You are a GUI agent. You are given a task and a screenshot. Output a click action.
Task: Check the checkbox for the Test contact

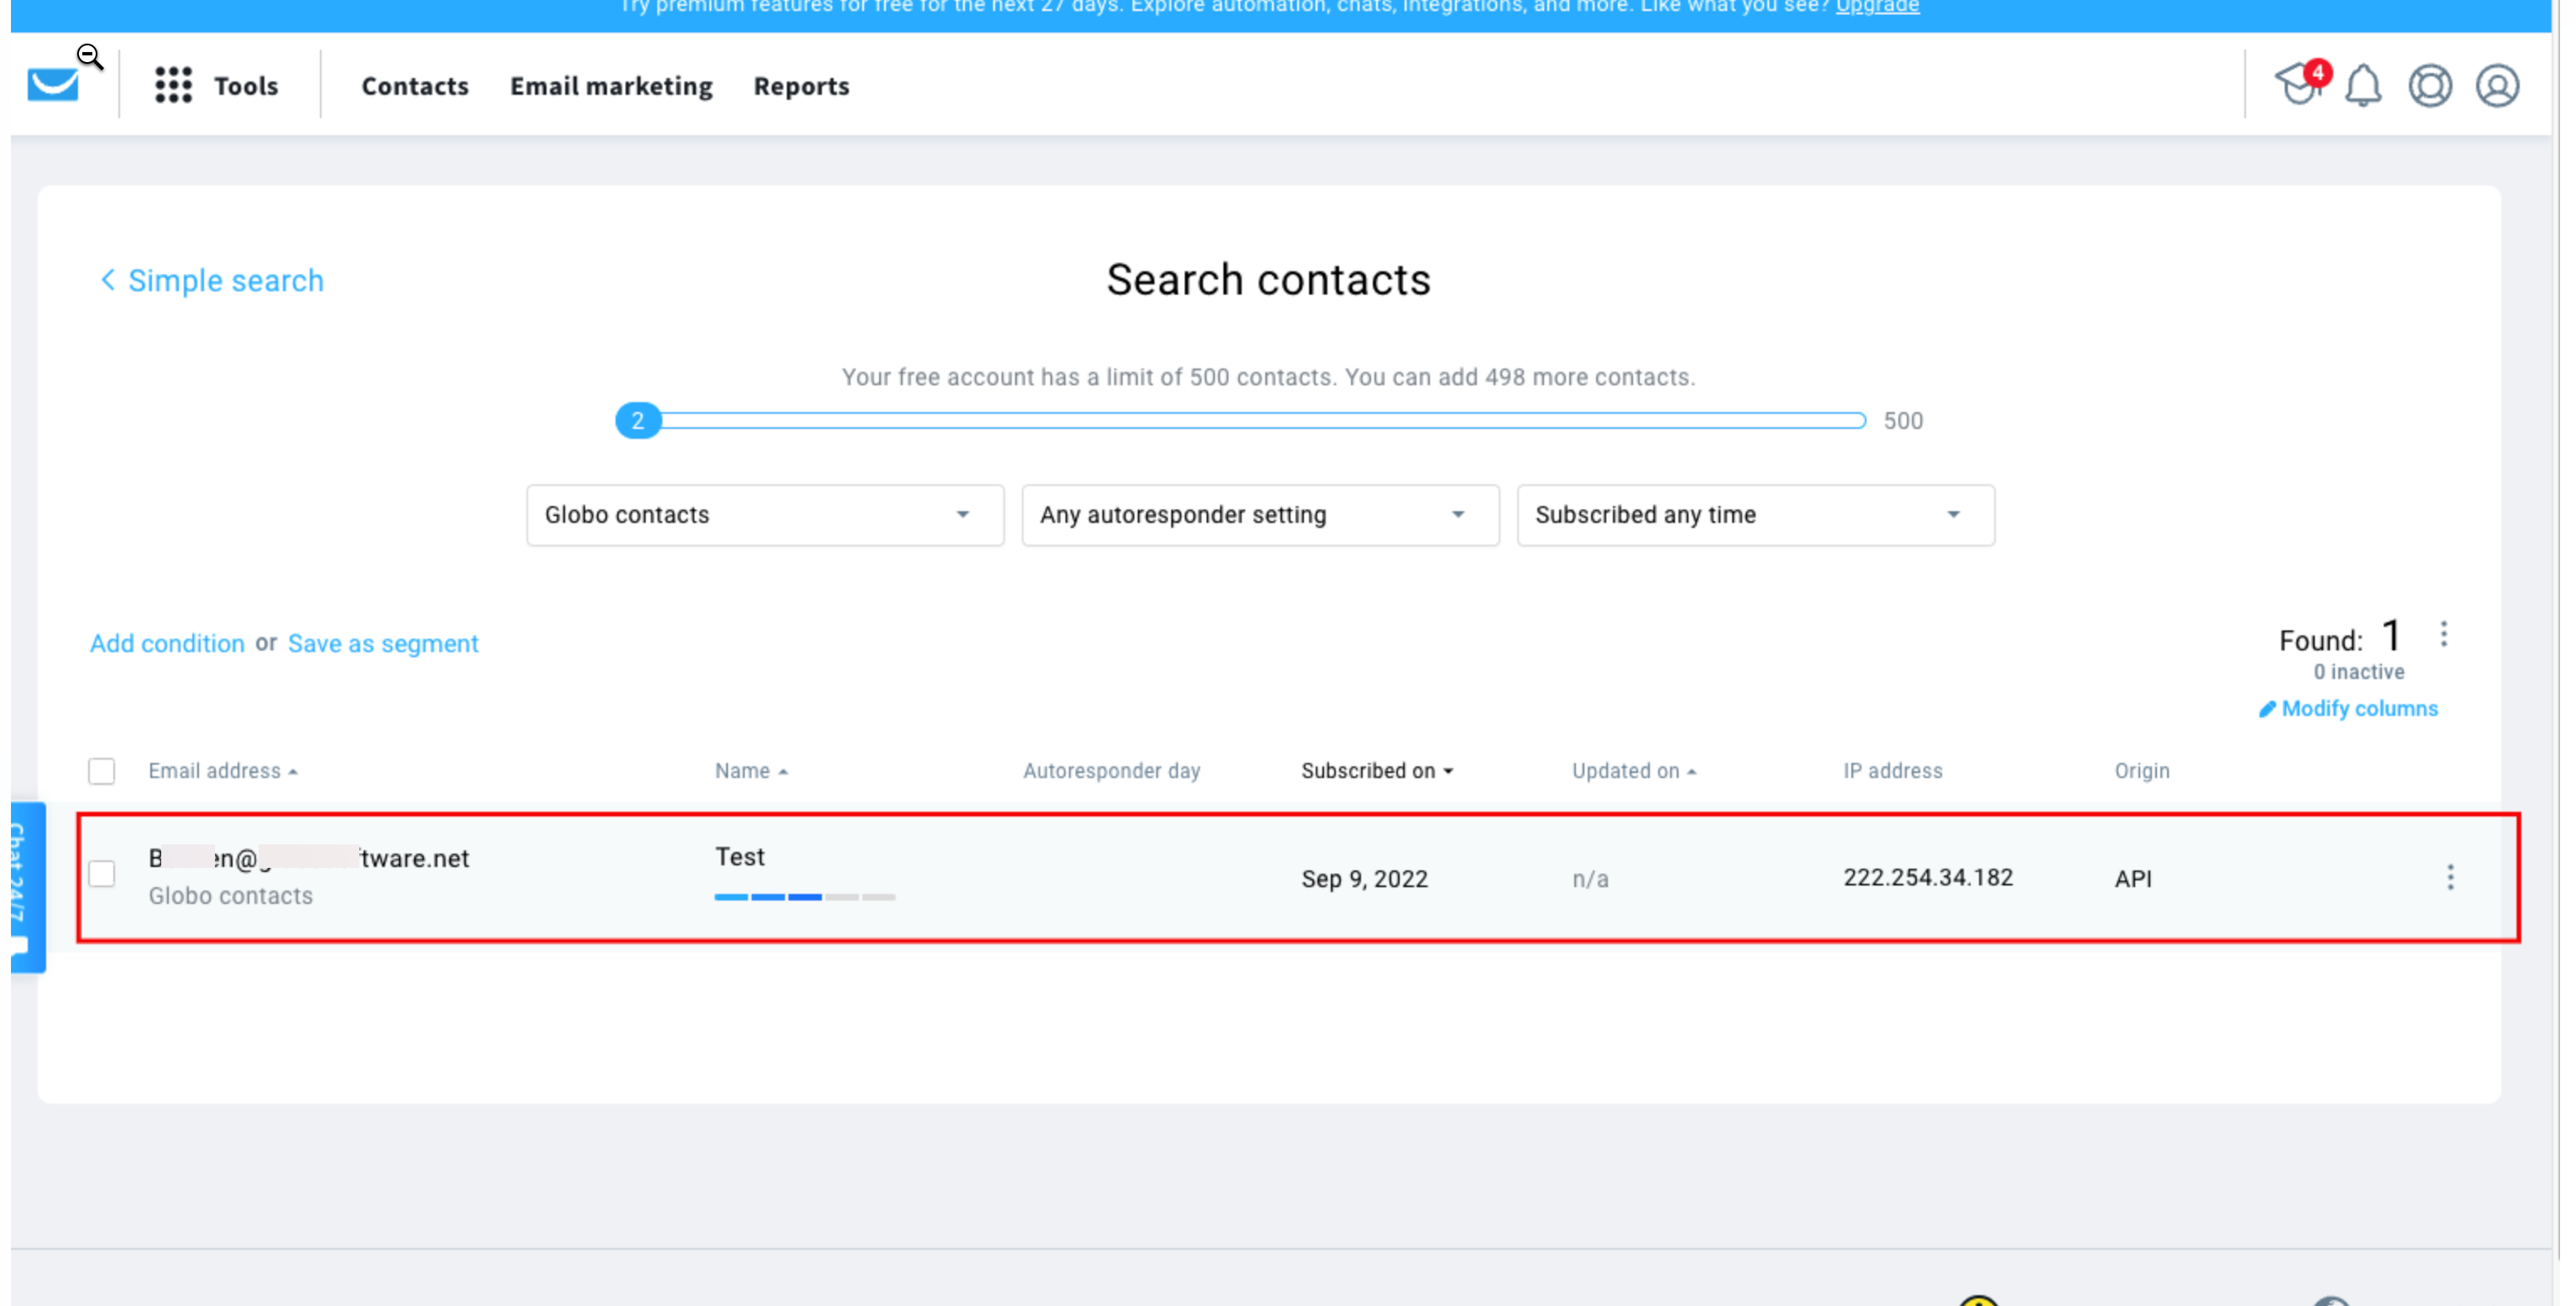(x=101, y=874)
